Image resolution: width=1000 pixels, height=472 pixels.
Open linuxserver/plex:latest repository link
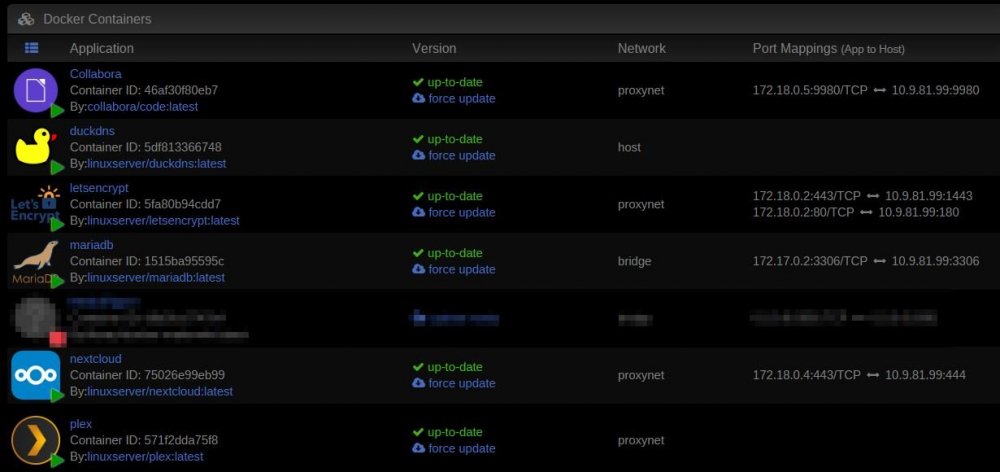(x=145, y=457)
